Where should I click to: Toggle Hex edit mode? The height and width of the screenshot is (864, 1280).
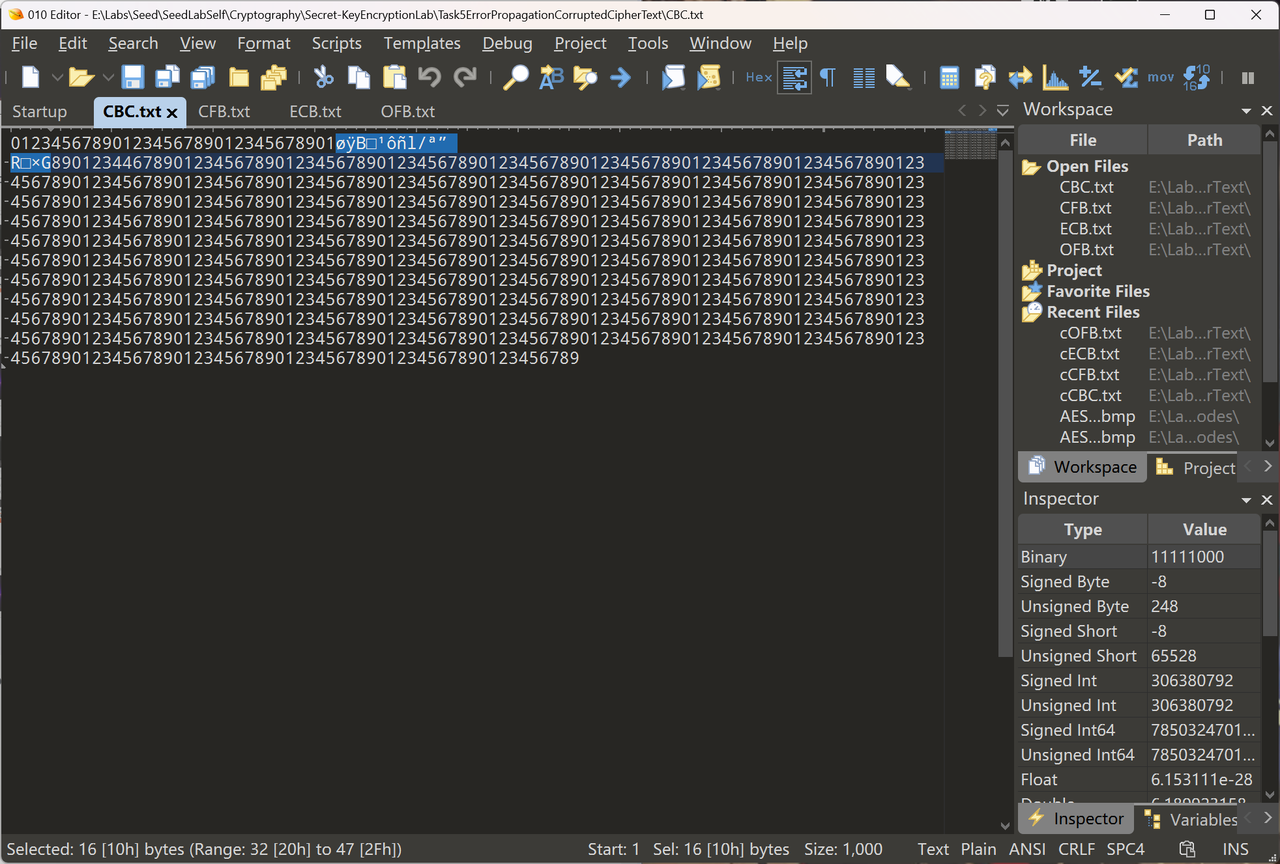click(759, 77)
